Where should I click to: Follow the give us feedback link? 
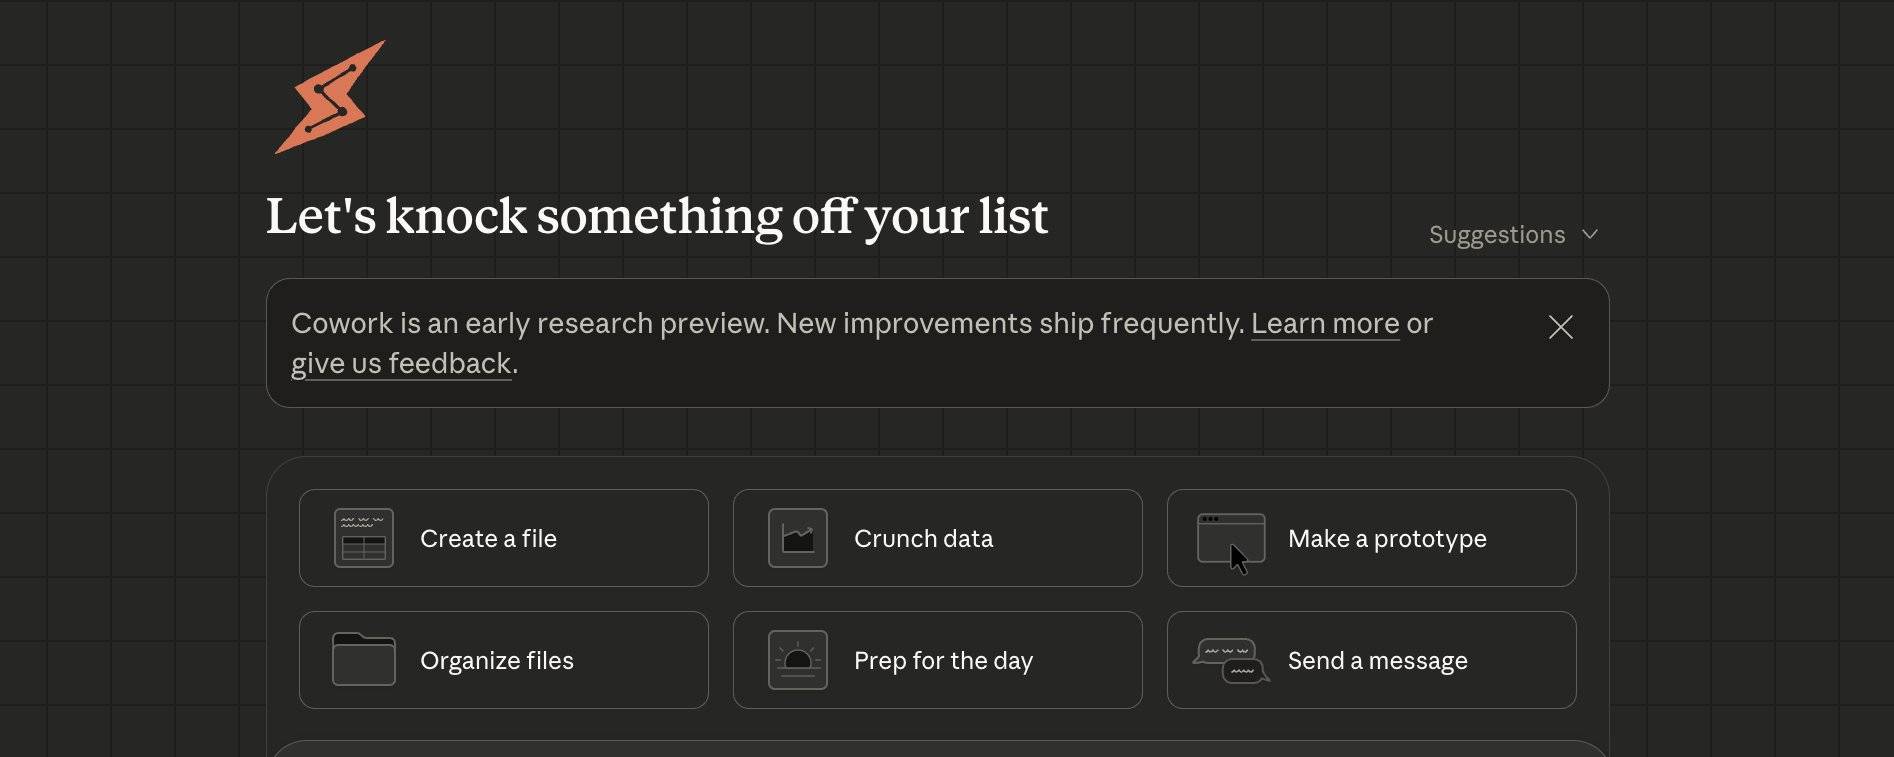401,364
